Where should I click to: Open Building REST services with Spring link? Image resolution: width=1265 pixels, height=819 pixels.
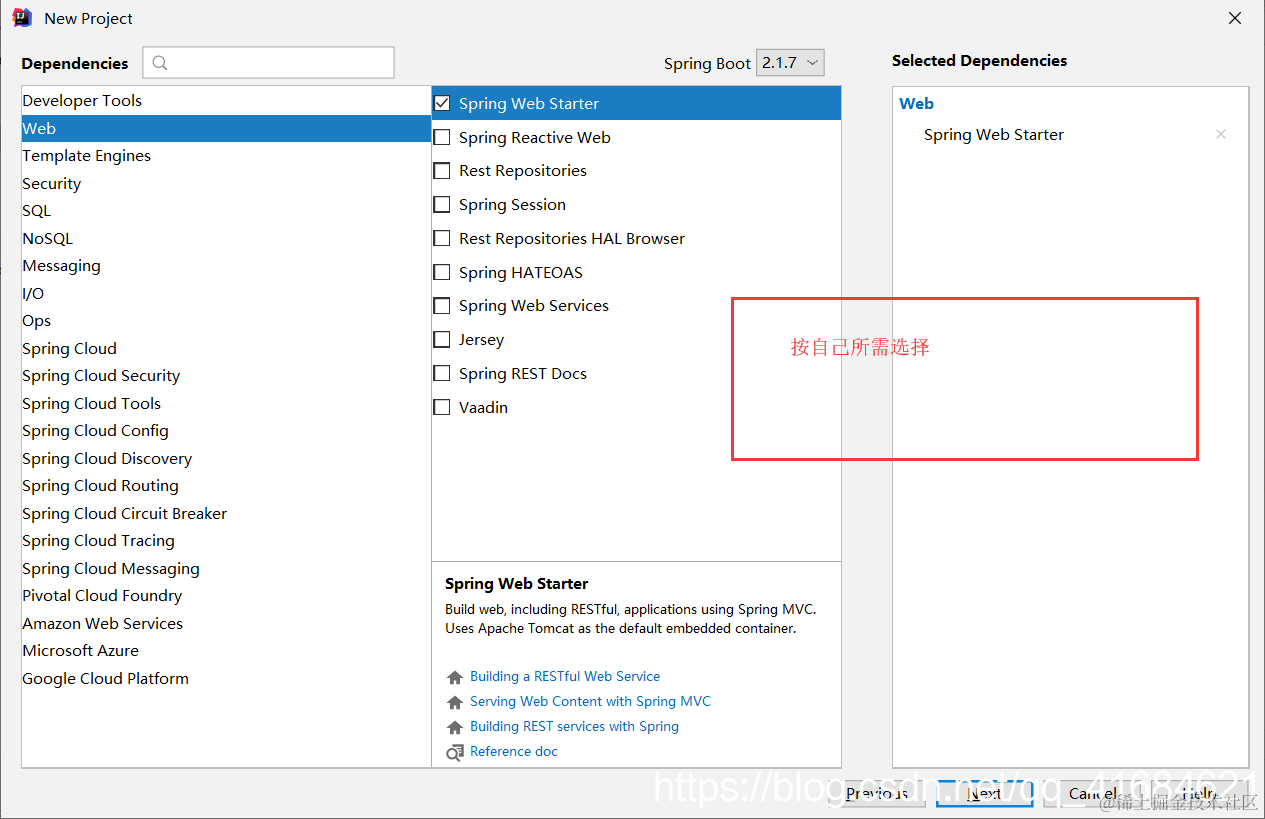[574, 727]
